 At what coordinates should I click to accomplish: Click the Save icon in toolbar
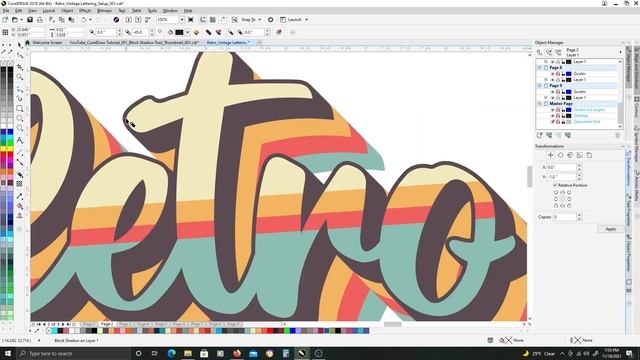[30, 20]
